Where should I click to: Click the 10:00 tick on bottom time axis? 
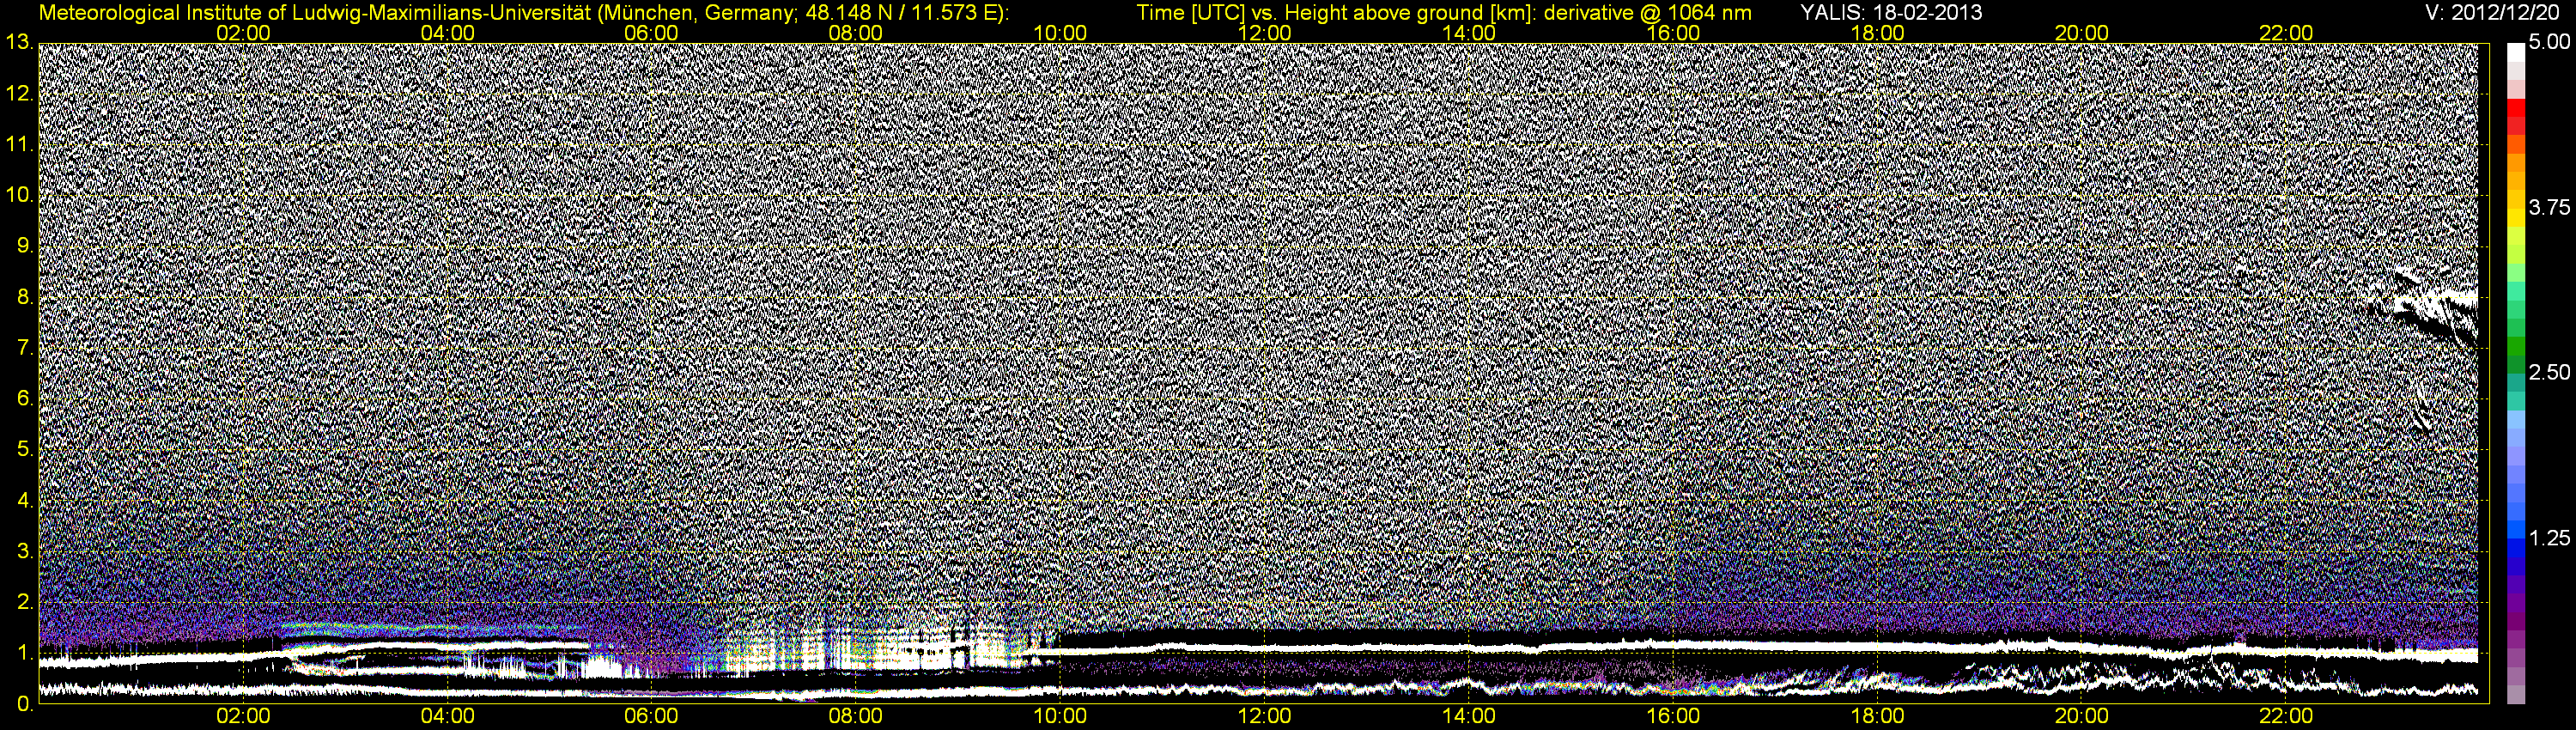click(x=1060, y=717)
